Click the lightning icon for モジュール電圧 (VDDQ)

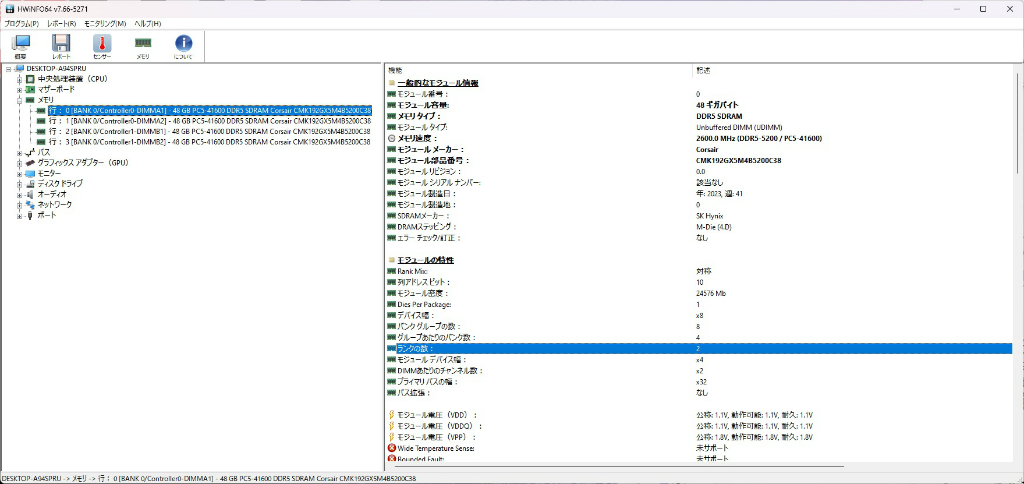392,426
